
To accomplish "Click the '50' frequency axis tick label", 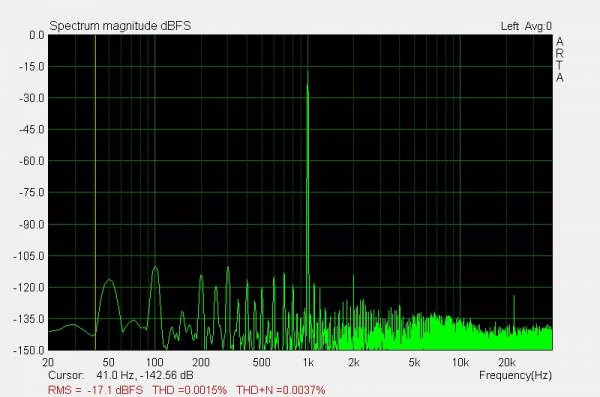I will point(108,362).
